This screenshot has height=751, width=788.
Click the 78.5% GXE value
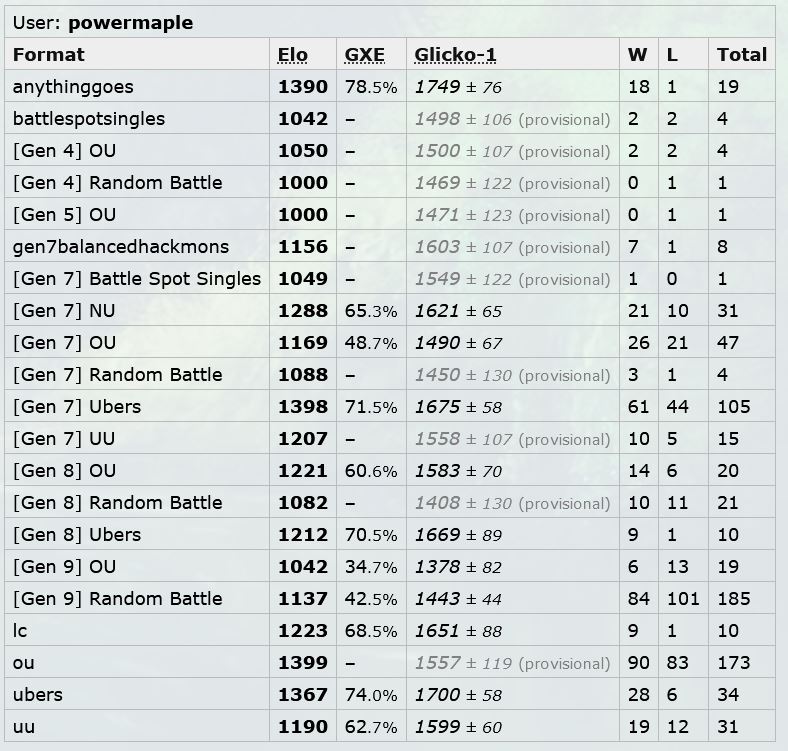pos(371,87)
